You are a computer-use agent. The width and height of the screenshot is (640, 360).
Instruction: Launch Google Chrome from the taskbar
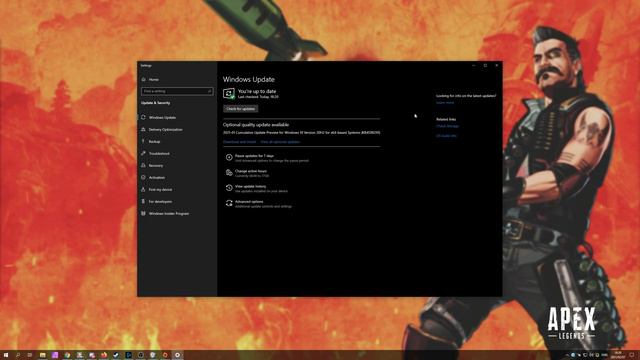point(67,355)
